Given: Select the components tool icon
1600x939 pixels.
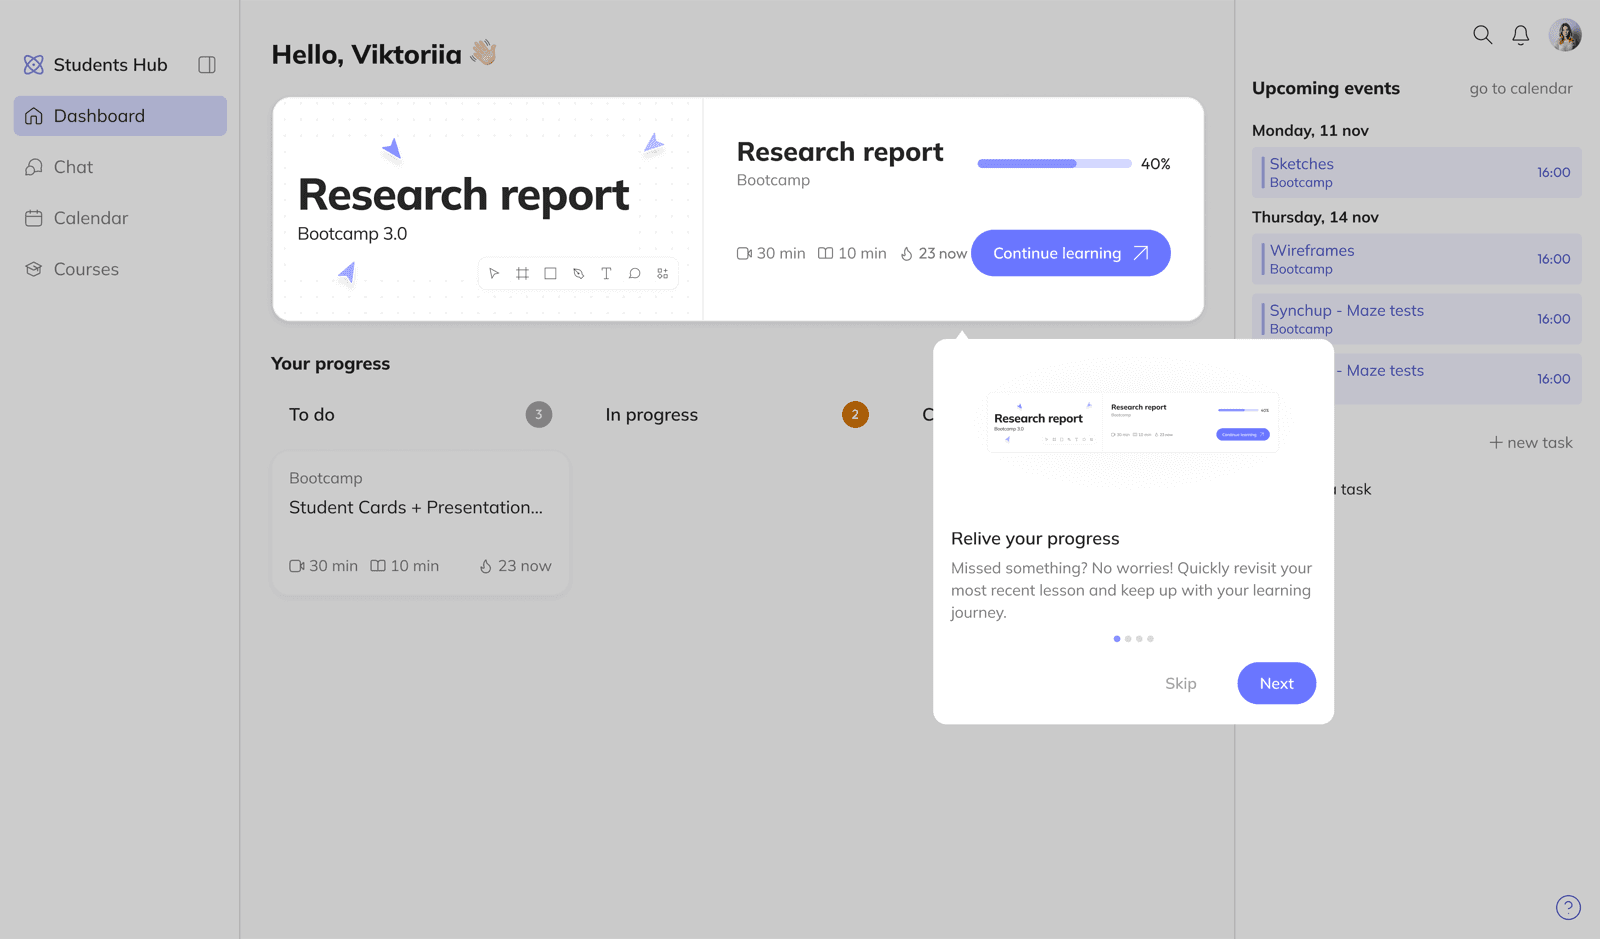Looking at the screenshot, I should coord(662,273).
